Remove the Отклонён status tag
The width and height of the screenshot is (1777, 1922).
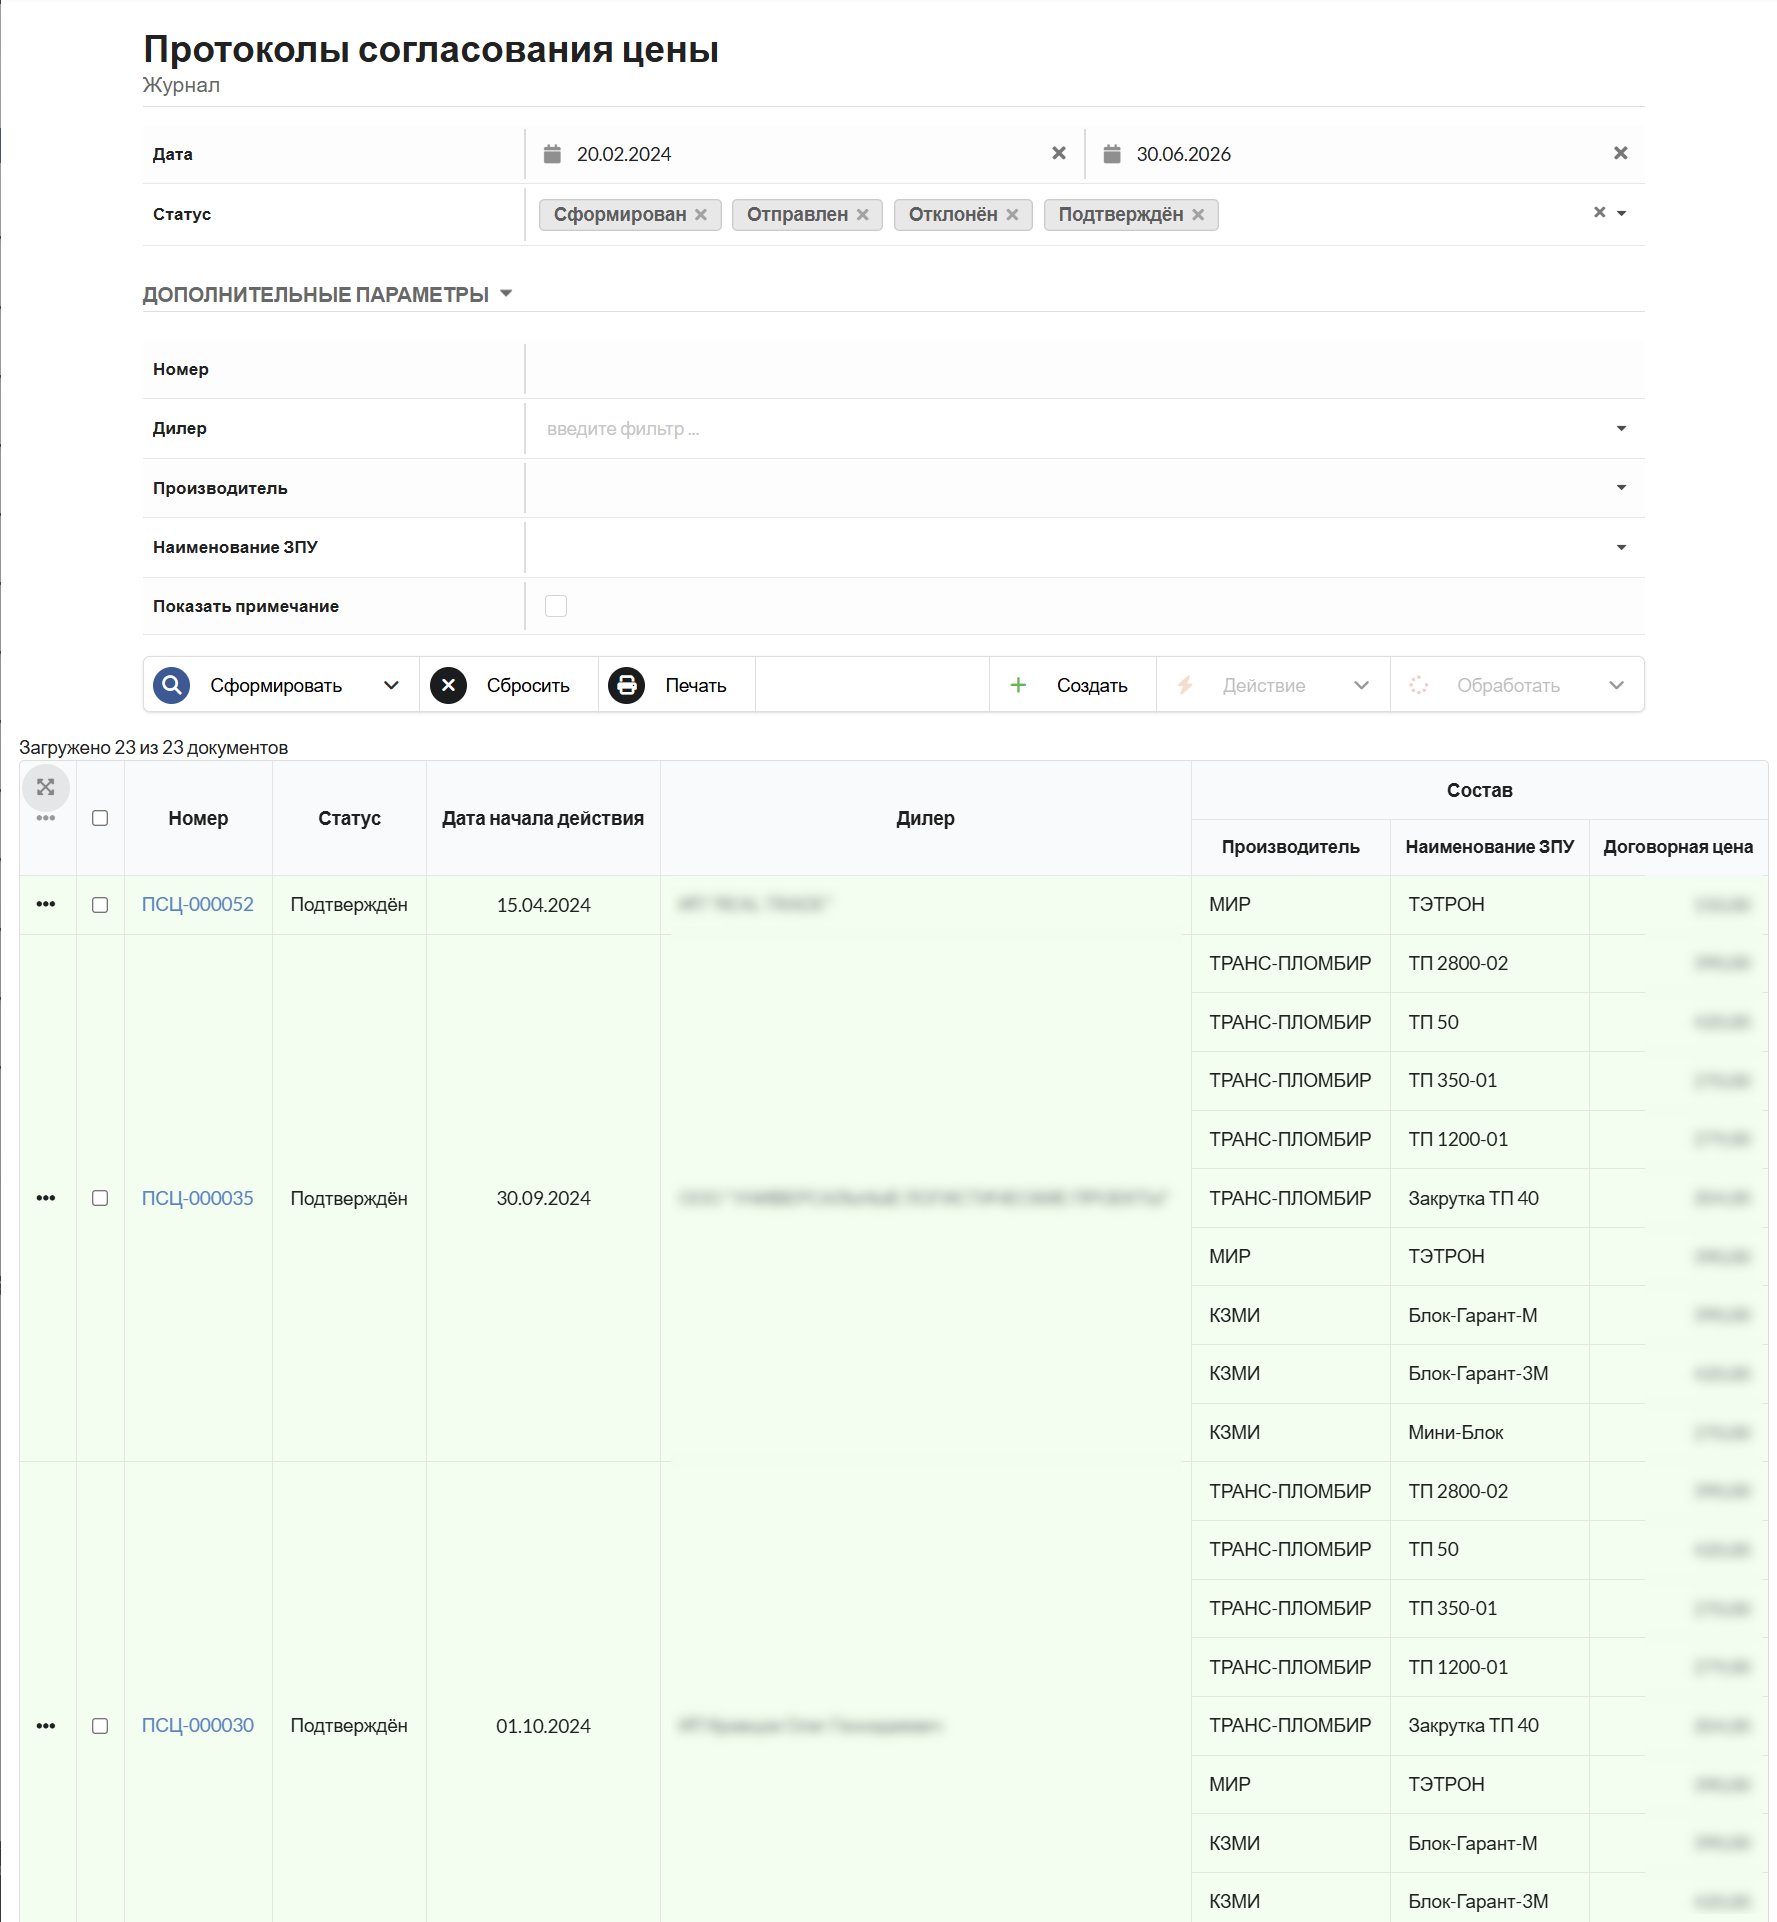point(1012,215)
